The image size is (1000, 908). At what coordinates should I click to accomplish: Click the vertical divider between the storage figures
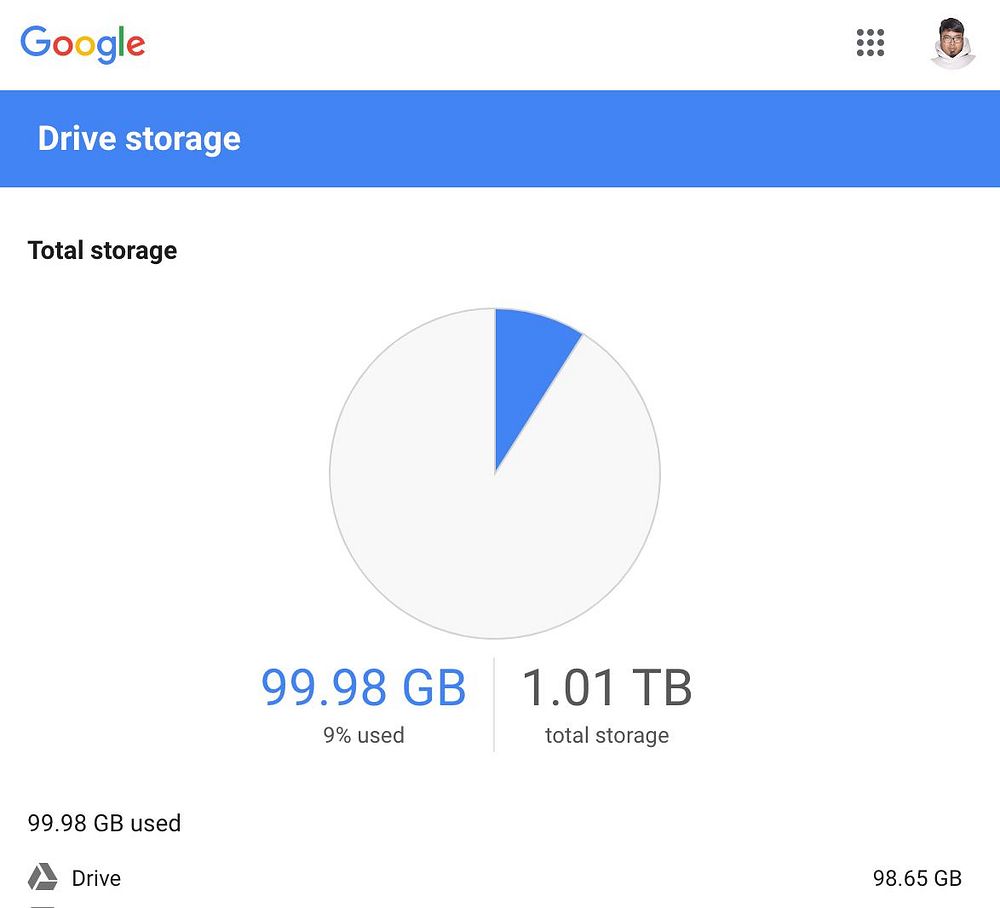pos(494,704)
